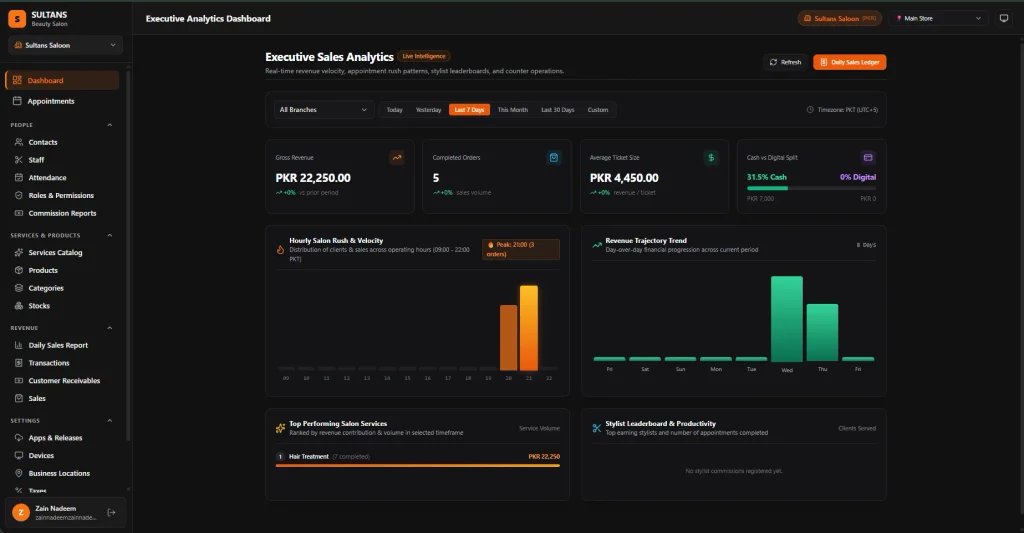Image resolution: width=1024 pixels, height=533 pixels.
Task: Click the Cash vs Digital Split card icon
Action: 868,157
